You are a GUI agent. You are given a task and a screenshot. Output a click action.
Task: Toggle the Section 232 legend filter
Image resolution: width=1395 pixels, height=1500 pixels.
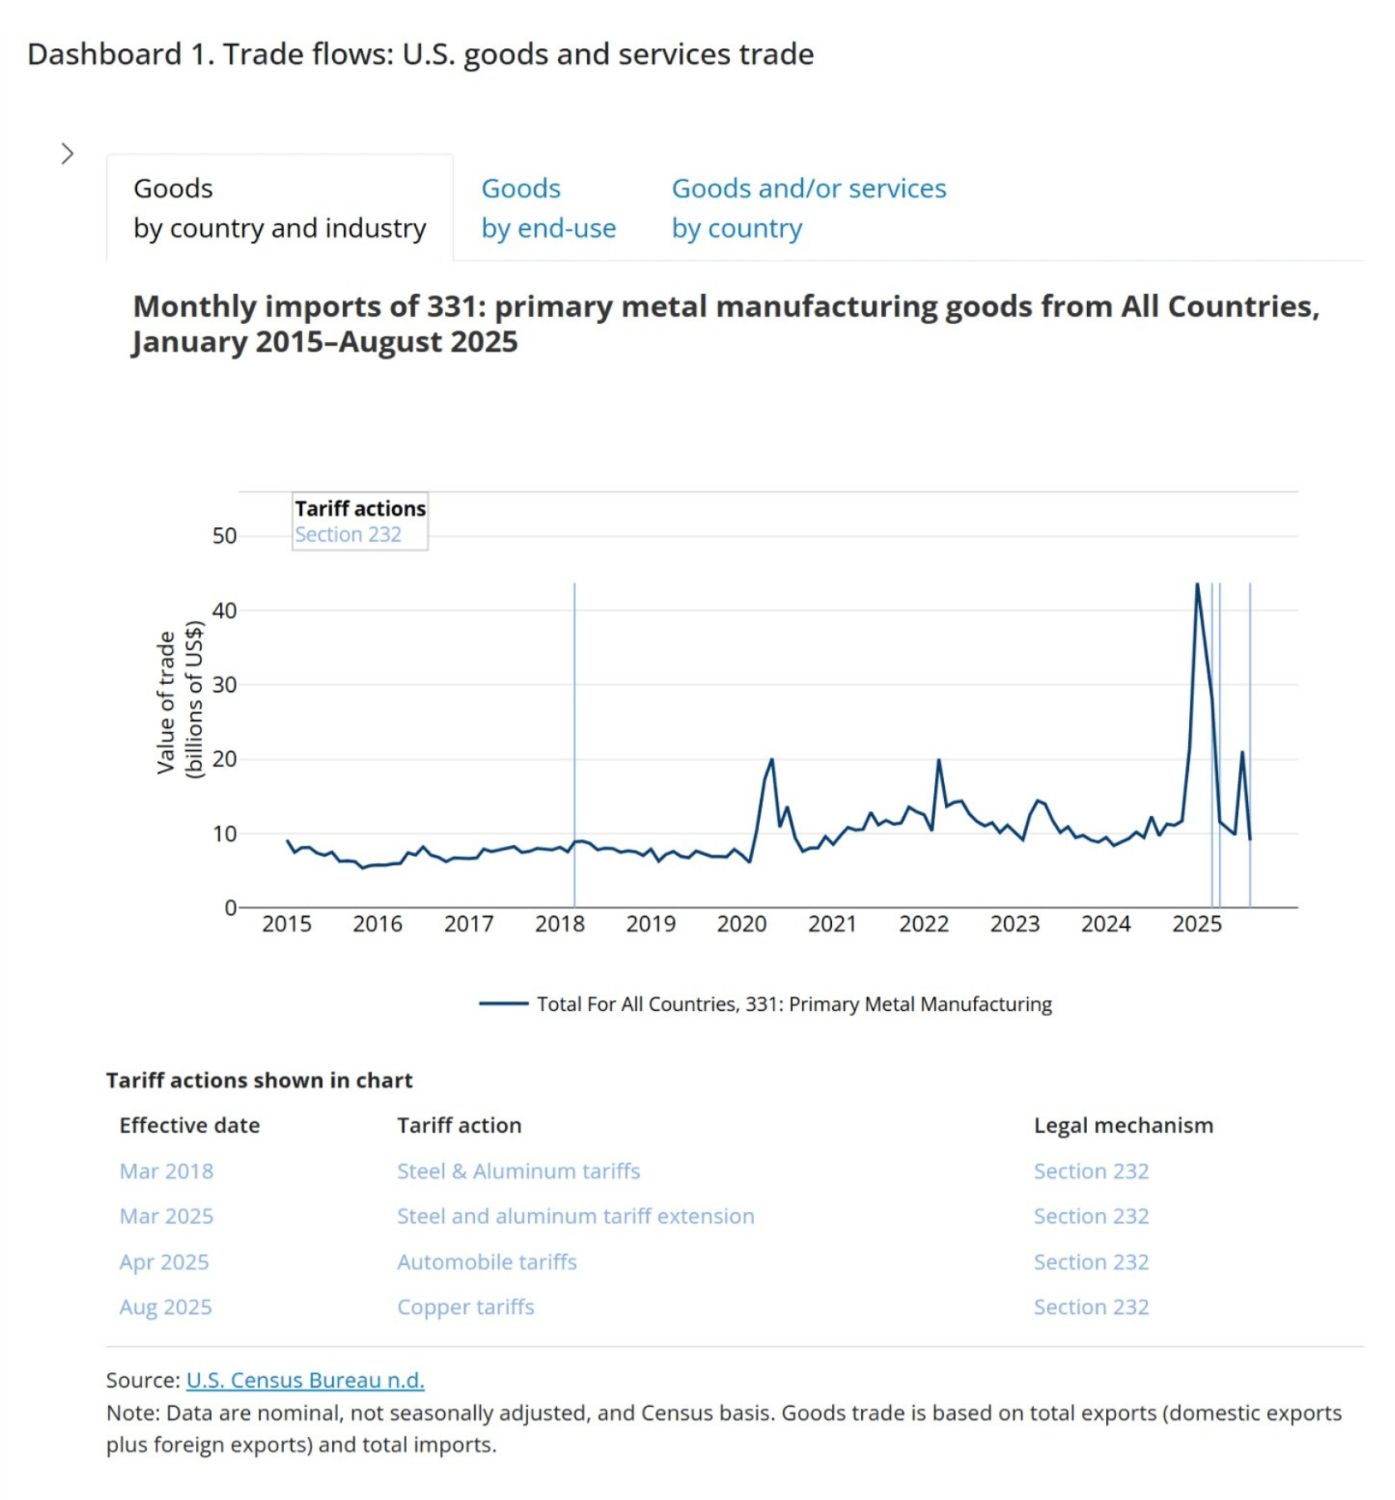pos(350,534)
